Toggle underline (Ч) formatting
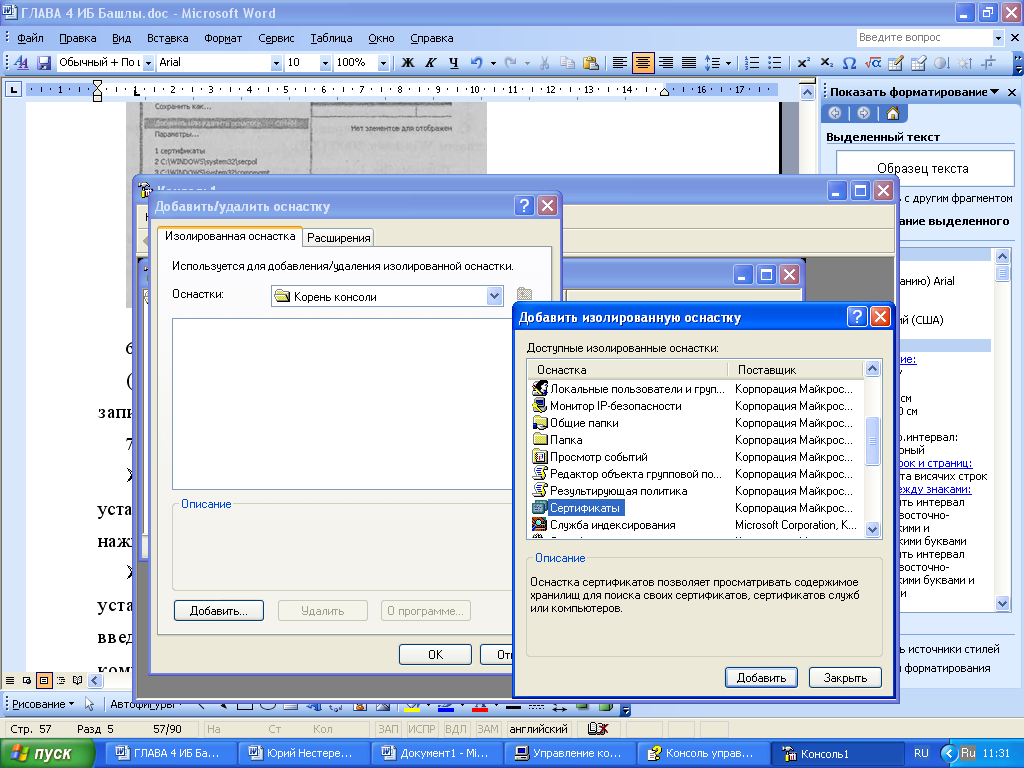 [x=453, y=63]
